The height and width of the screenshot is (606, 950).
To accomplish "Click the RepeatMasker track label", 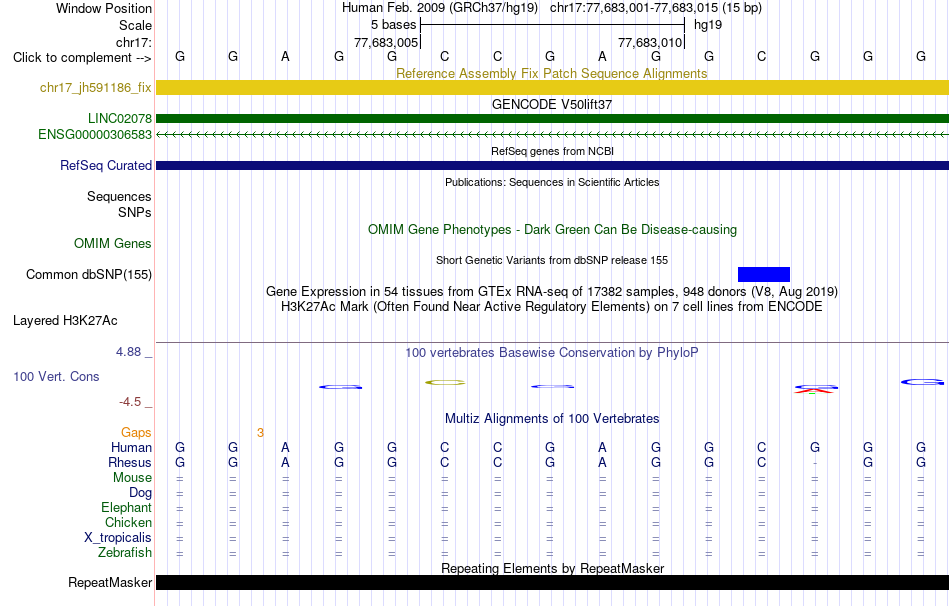I will (110, 582).
